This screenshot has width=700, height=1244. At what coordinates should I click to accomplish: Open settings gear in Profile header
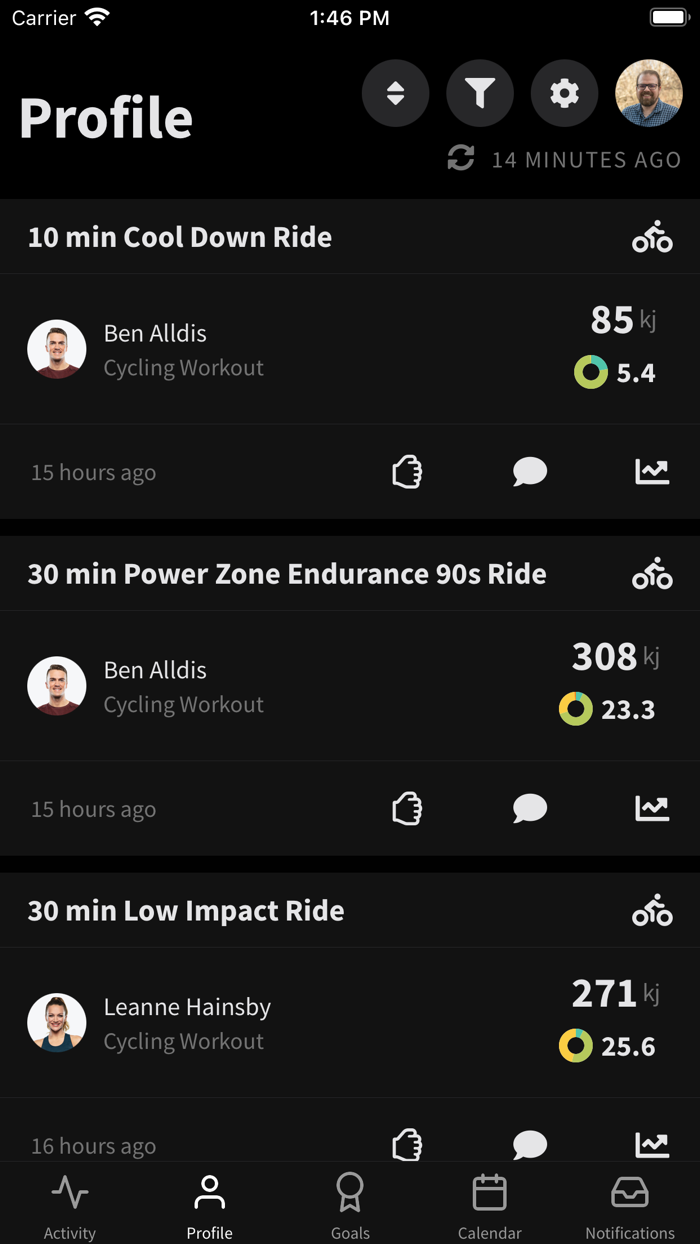[565, 94]
